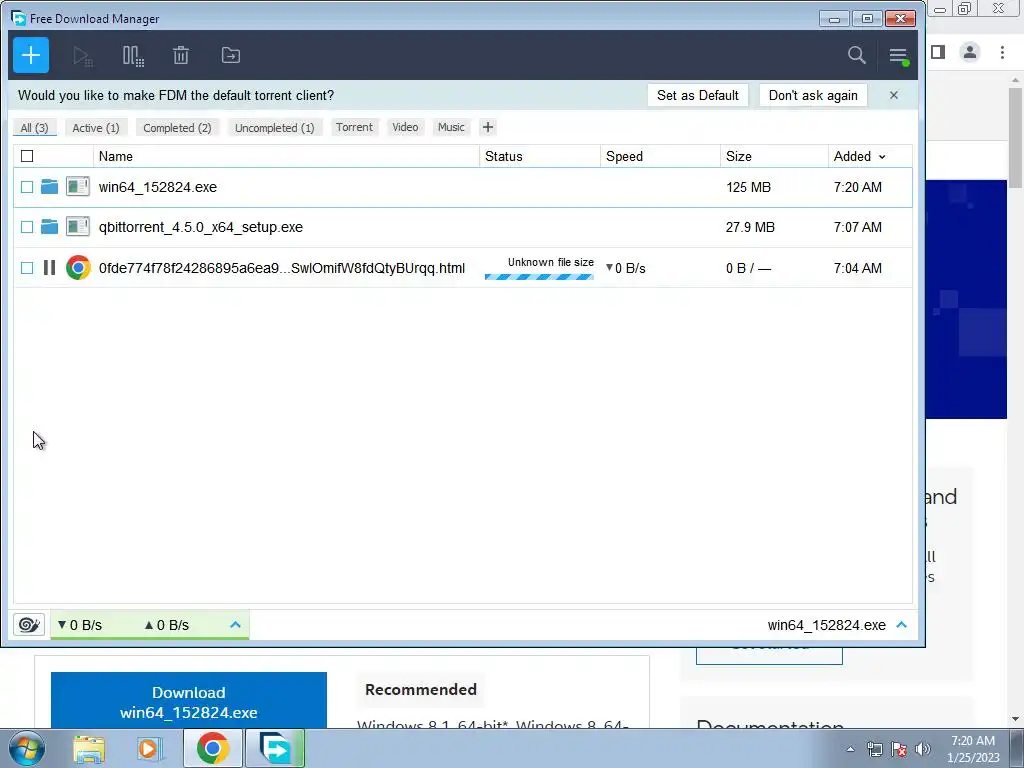Select win64_152824.exe file name
Screen dimensions: 1024x768
(157, 187)
